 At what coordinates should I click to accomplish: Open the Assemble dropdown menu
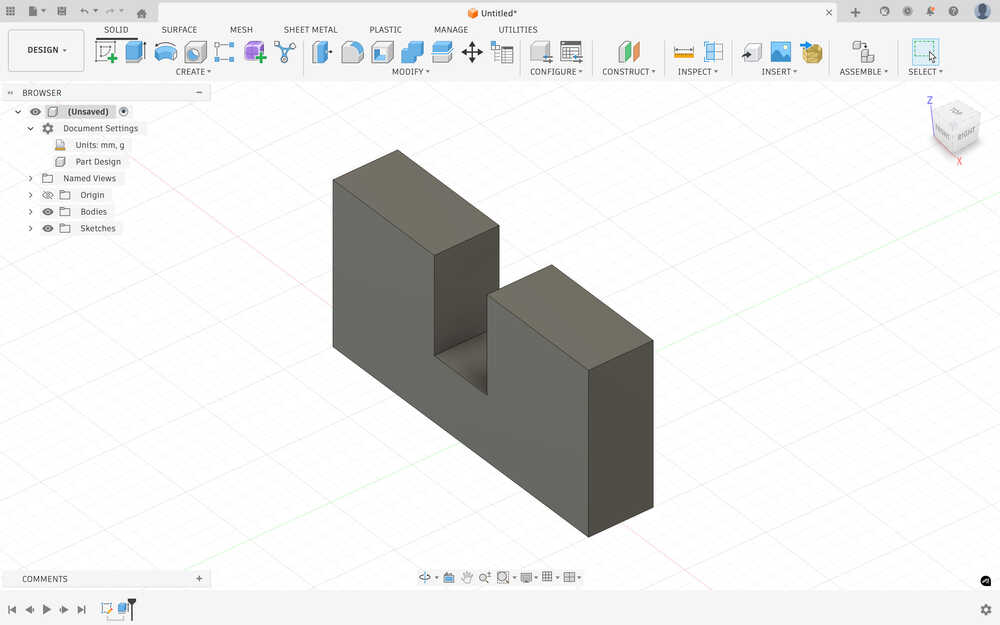(x=864, y=72)
